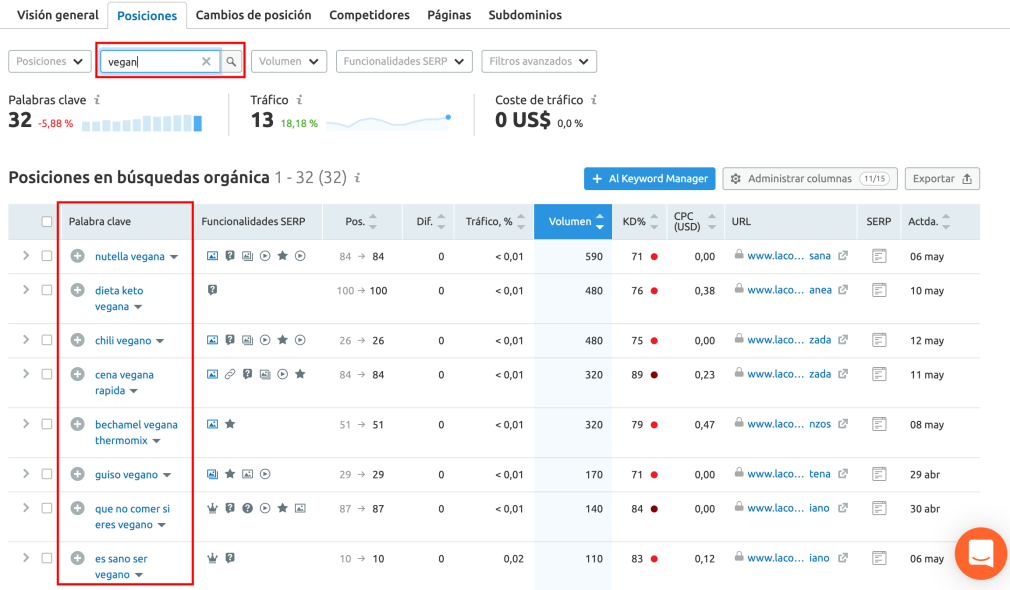Open Administrar columnas settings
The height and width of the screenshot is (590, 1010).
point(810,178)
